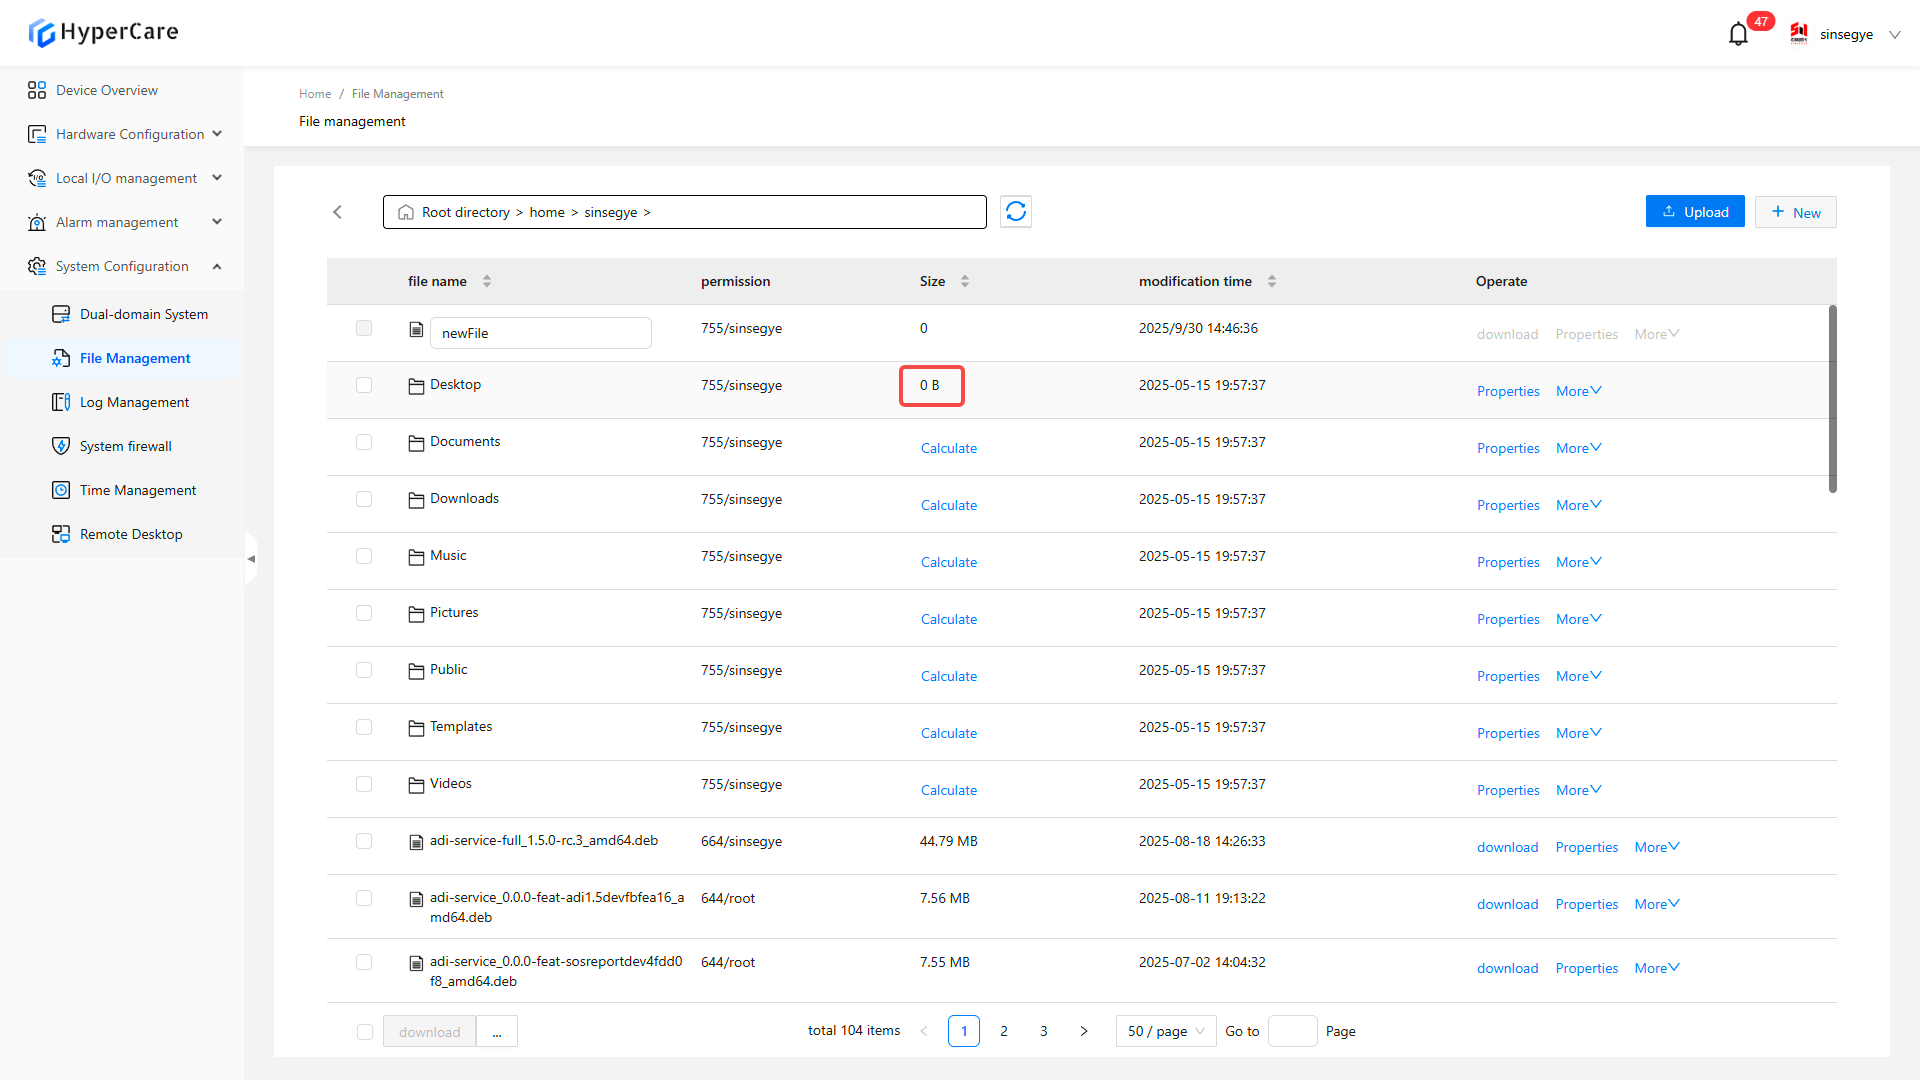Click the home icon in path bar
The height and width of the screenshot is (1080, 1920).
(x=406, y=213)
